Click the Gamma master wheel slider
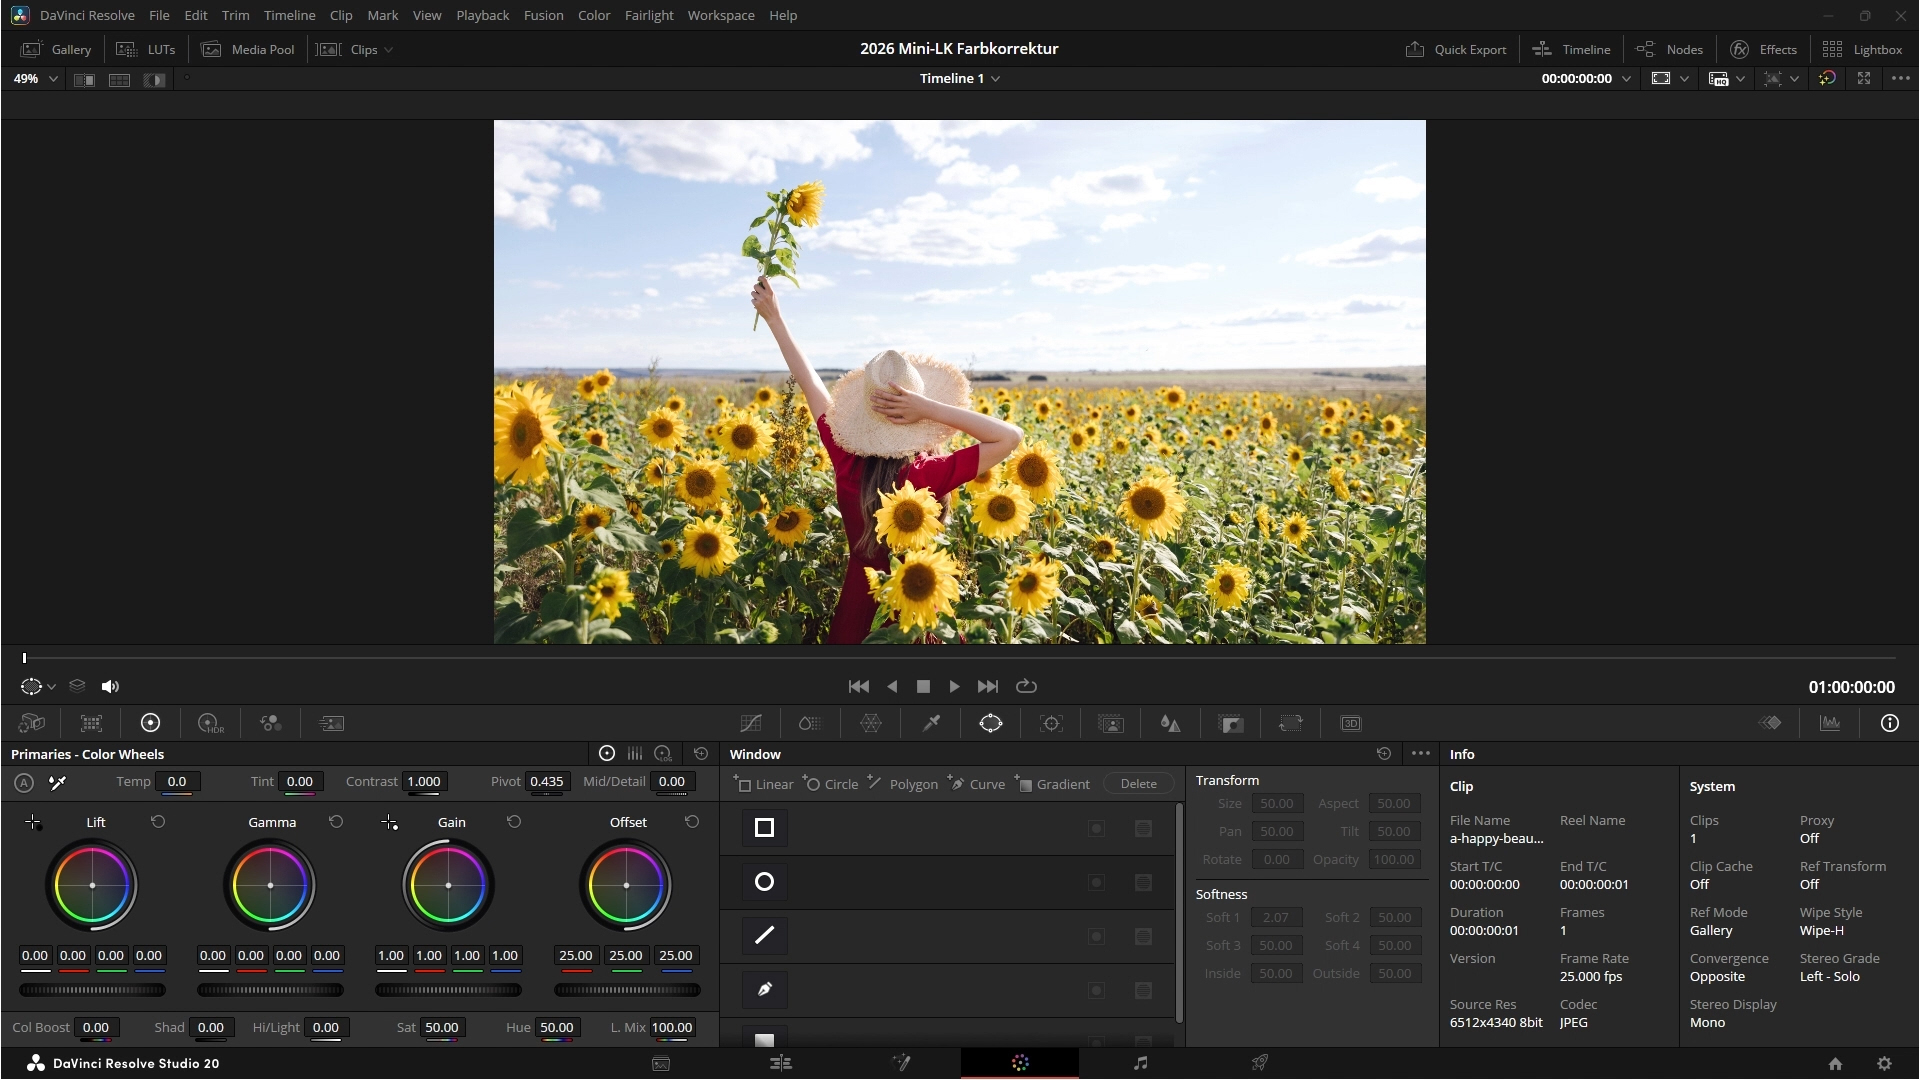The image size is (1920, 1080). (x=270, y=990)
